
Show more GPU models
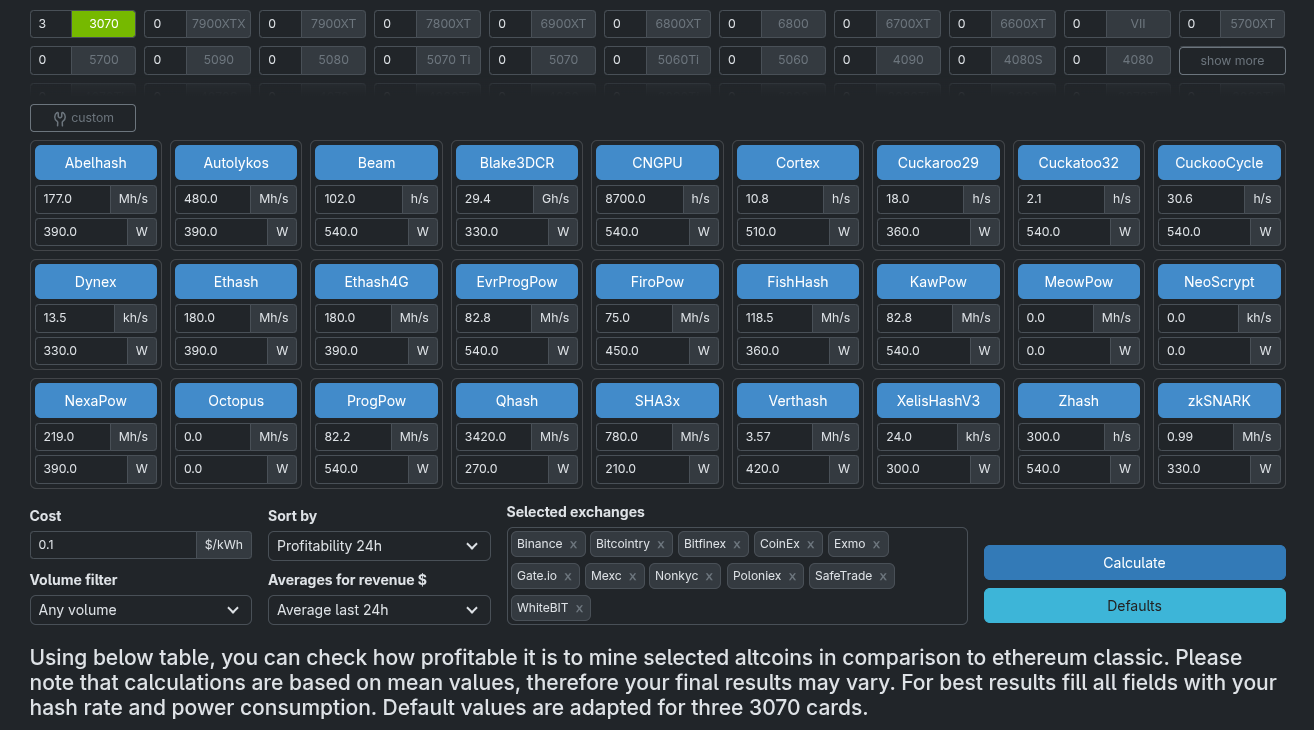click(1231, 61)
